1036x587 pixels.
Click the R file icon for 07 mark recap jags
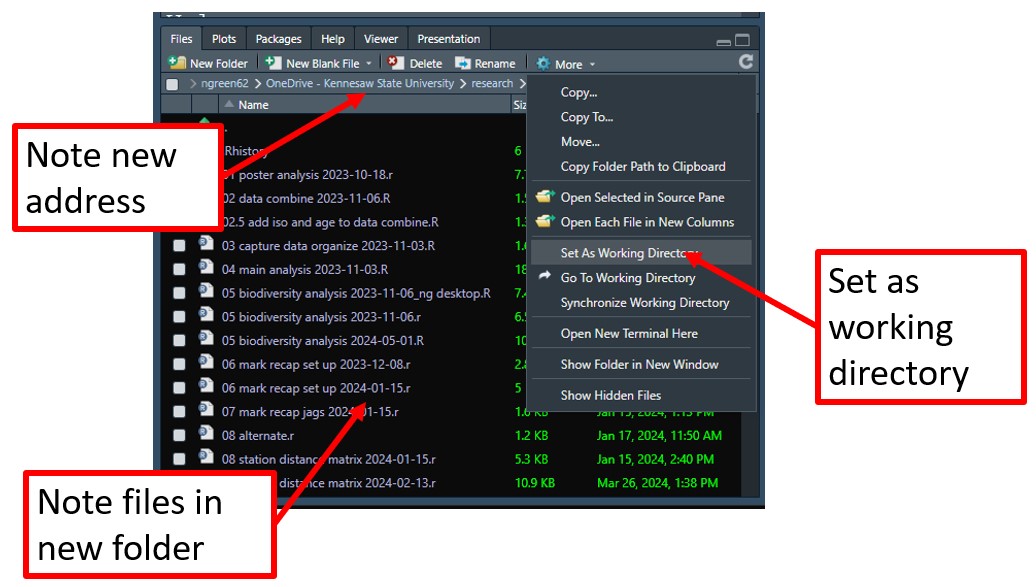click(x=206, y=410)
